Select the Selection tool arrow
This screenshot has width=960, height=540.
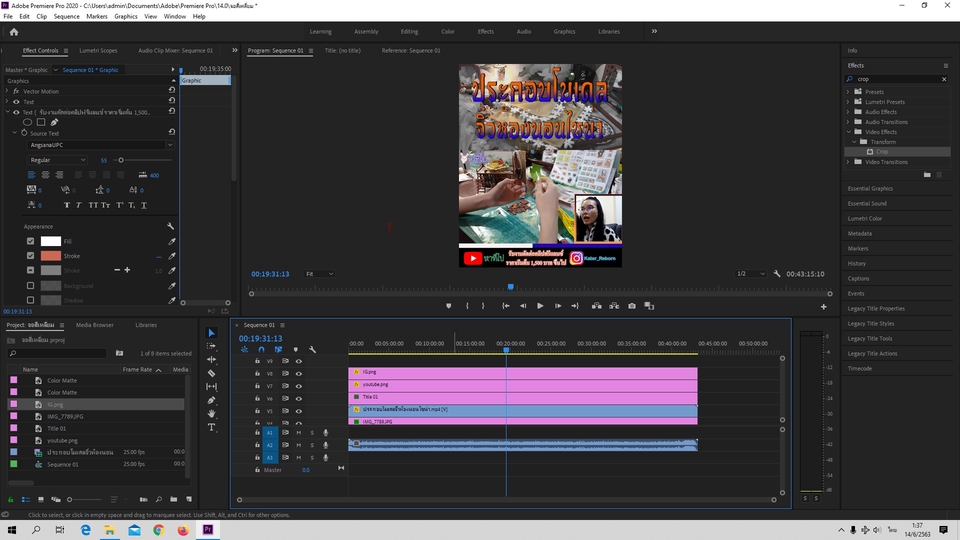point(211,333)
